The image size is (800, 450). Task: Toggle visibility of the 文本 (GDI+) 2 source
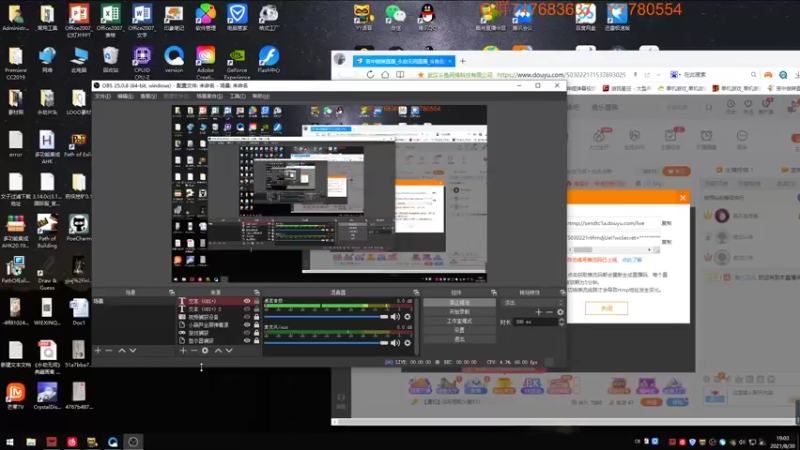(247, 309)
